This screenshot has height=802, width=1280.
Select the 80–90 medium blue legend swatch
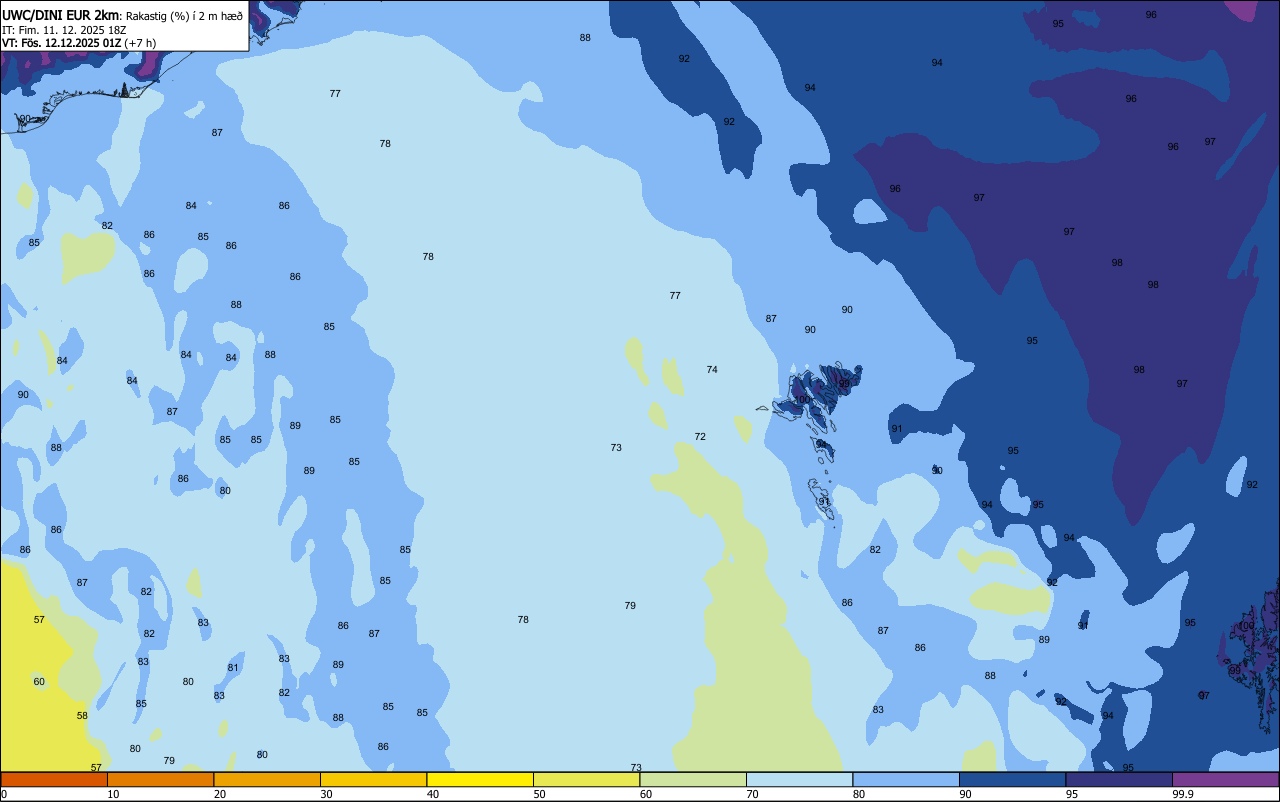906,779
